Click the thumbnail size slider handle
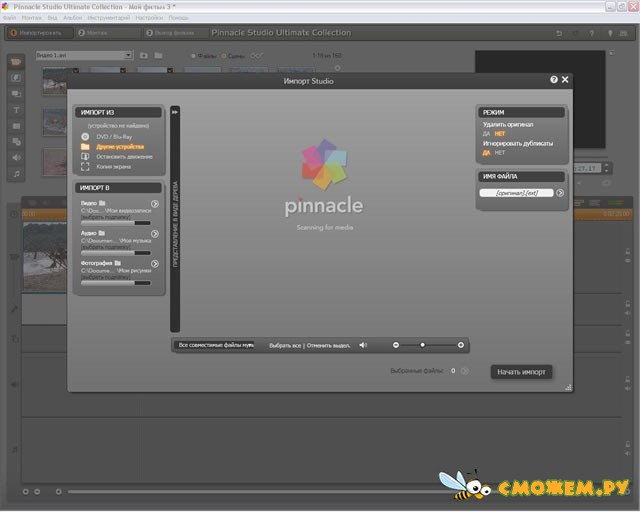The height and width of the screenshot is (512, 640). tap(422, 345)
